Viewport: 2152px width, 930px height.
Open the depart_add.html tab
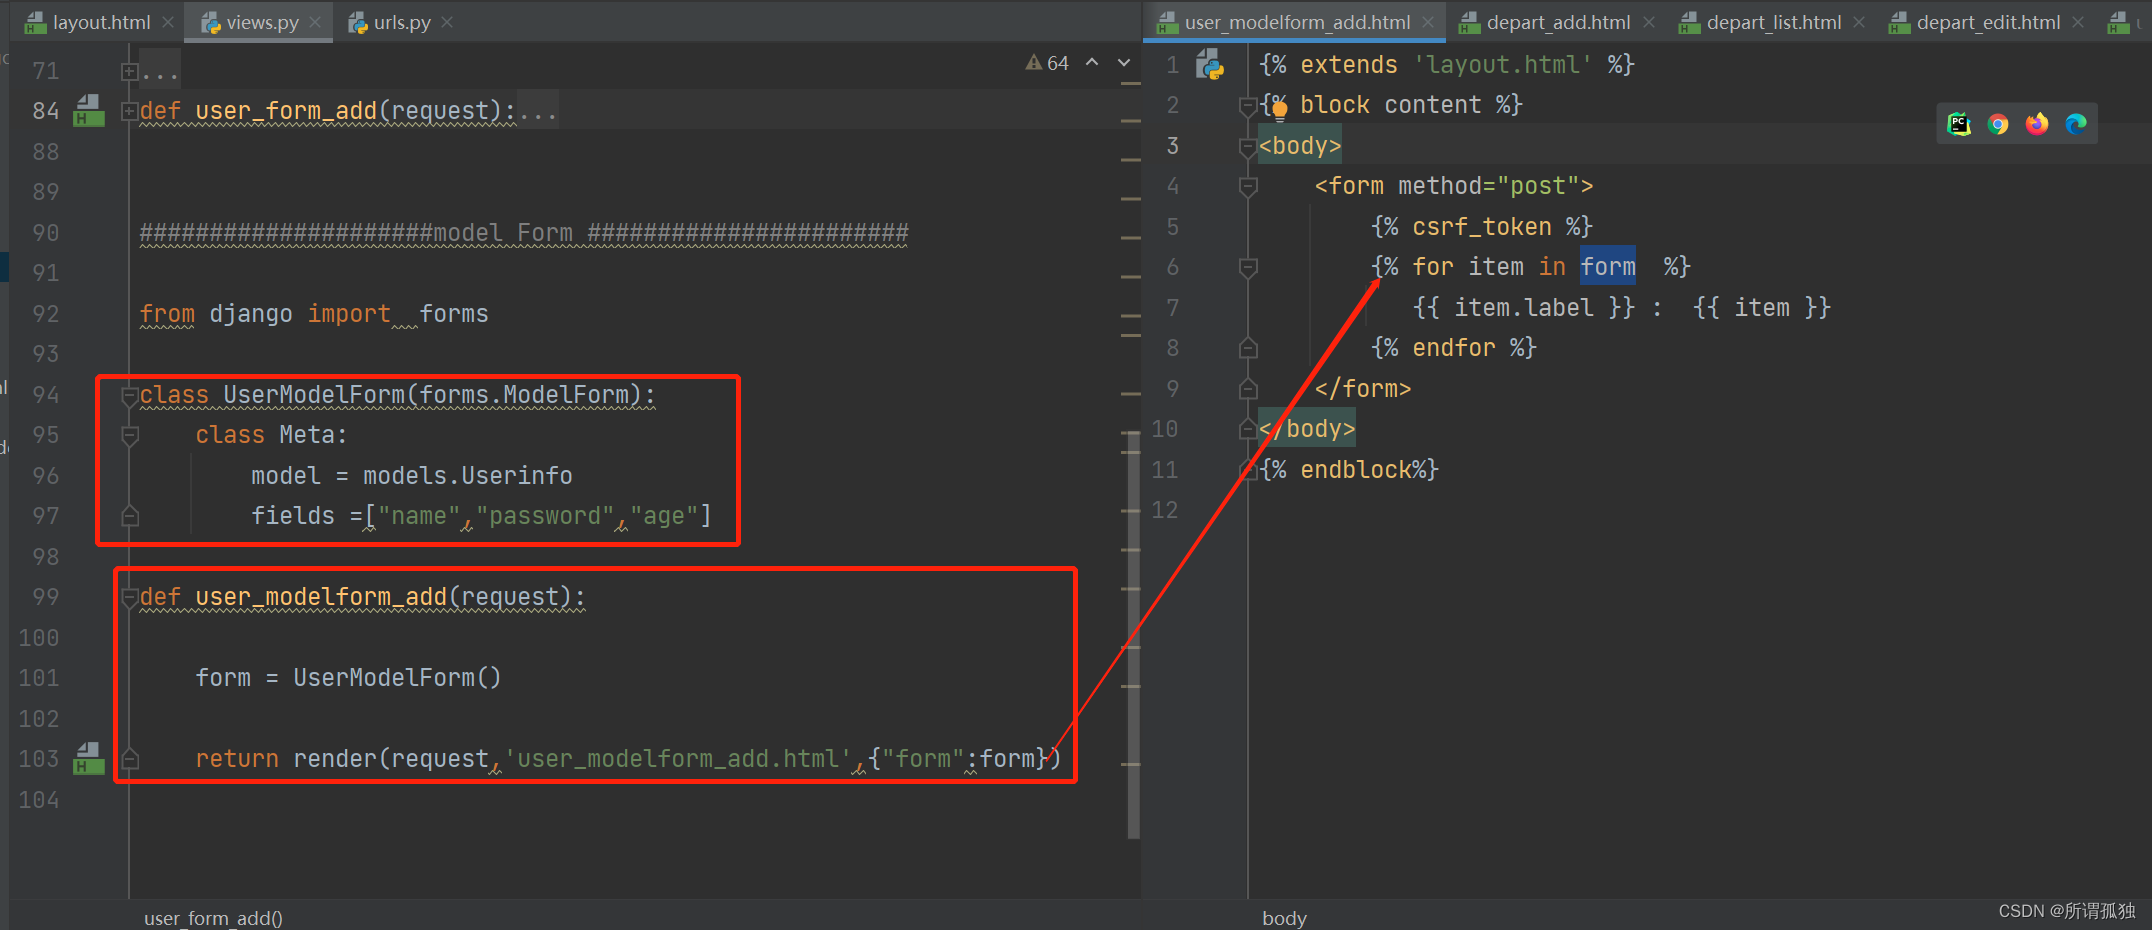click(x=1558, y=22)
